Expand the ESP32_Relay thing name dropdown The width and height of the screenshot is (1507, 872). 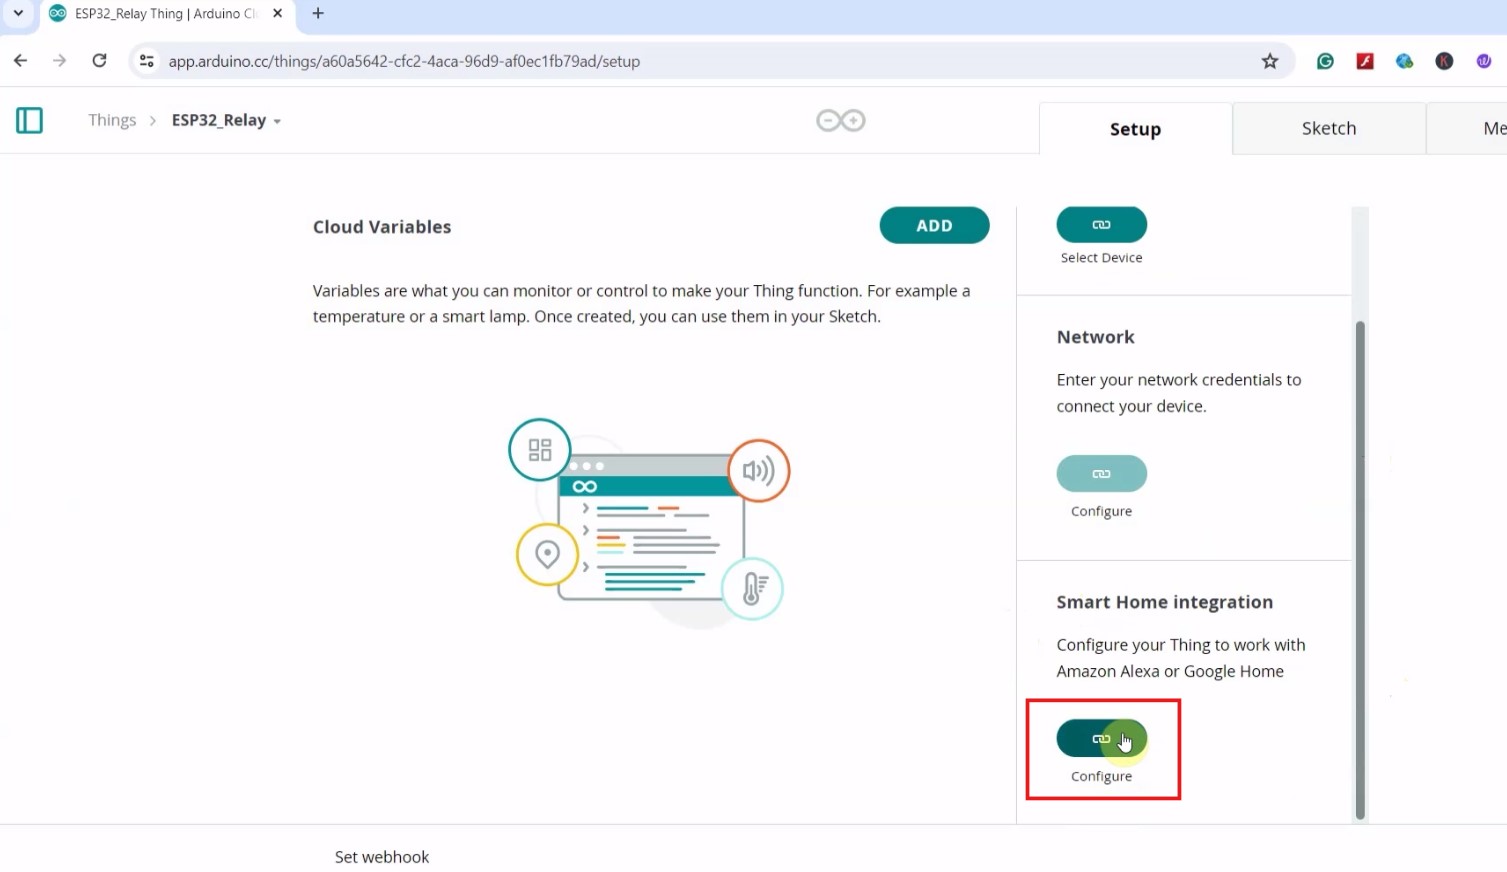tap(277, 121)
